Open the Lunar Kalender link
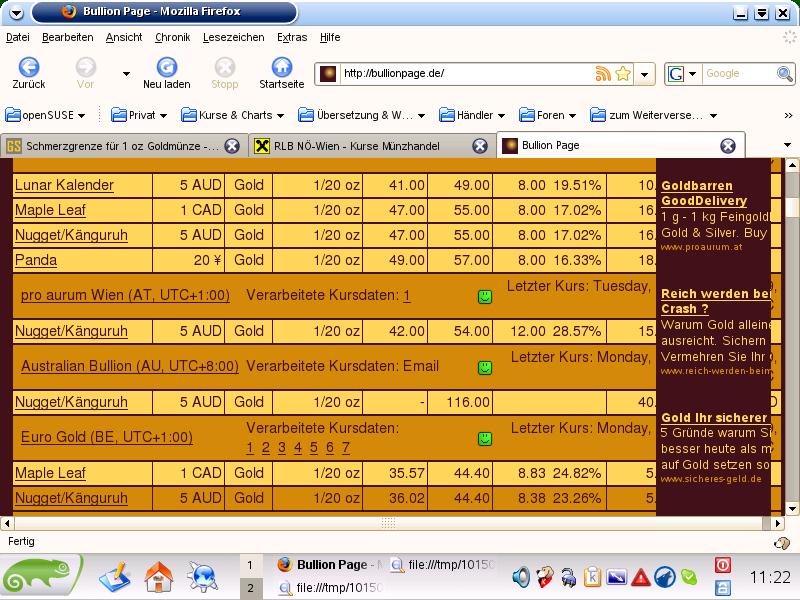 pyautogui.click(x=64, y=185)
